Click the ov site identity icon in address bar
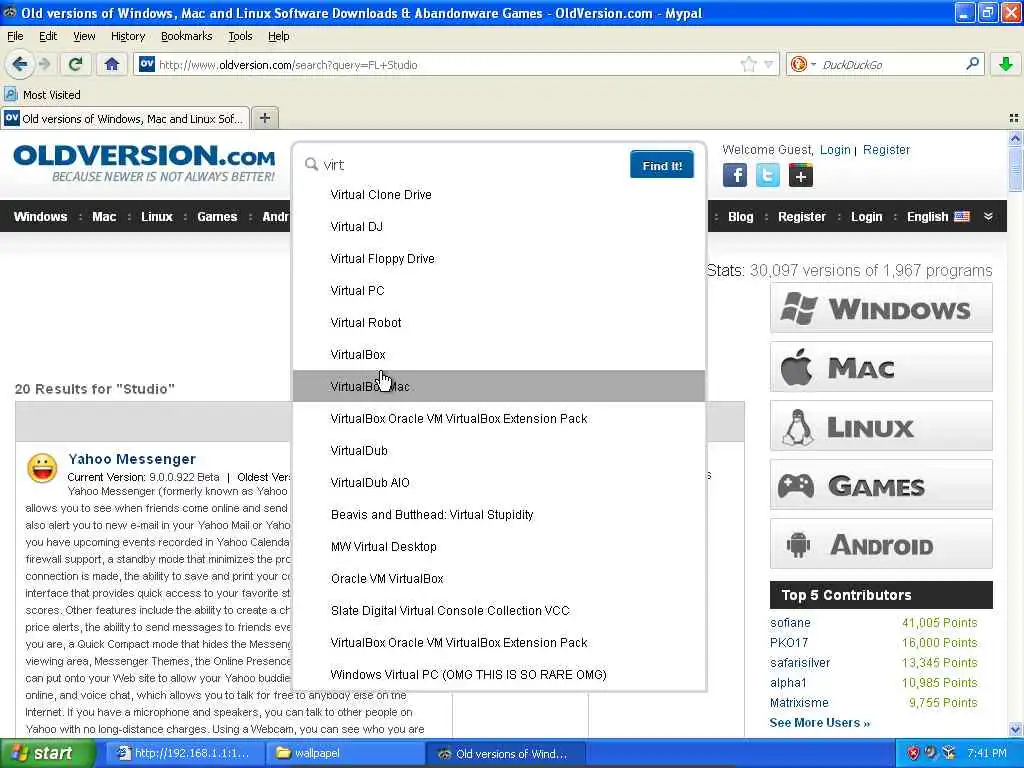 [x=147, y=64]
